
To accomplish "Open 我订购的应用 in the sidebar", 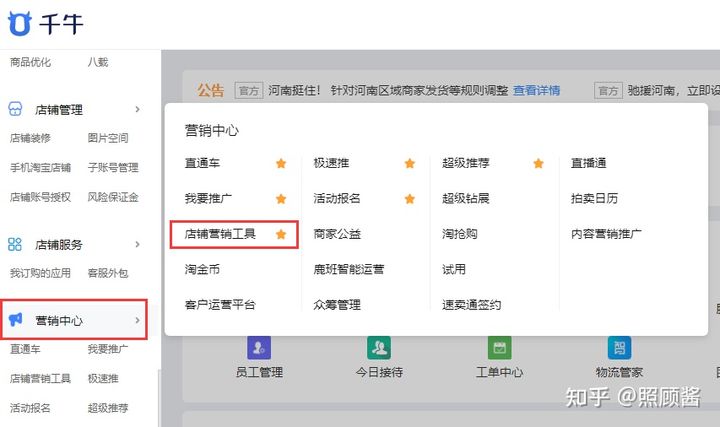I will [40, 273].
